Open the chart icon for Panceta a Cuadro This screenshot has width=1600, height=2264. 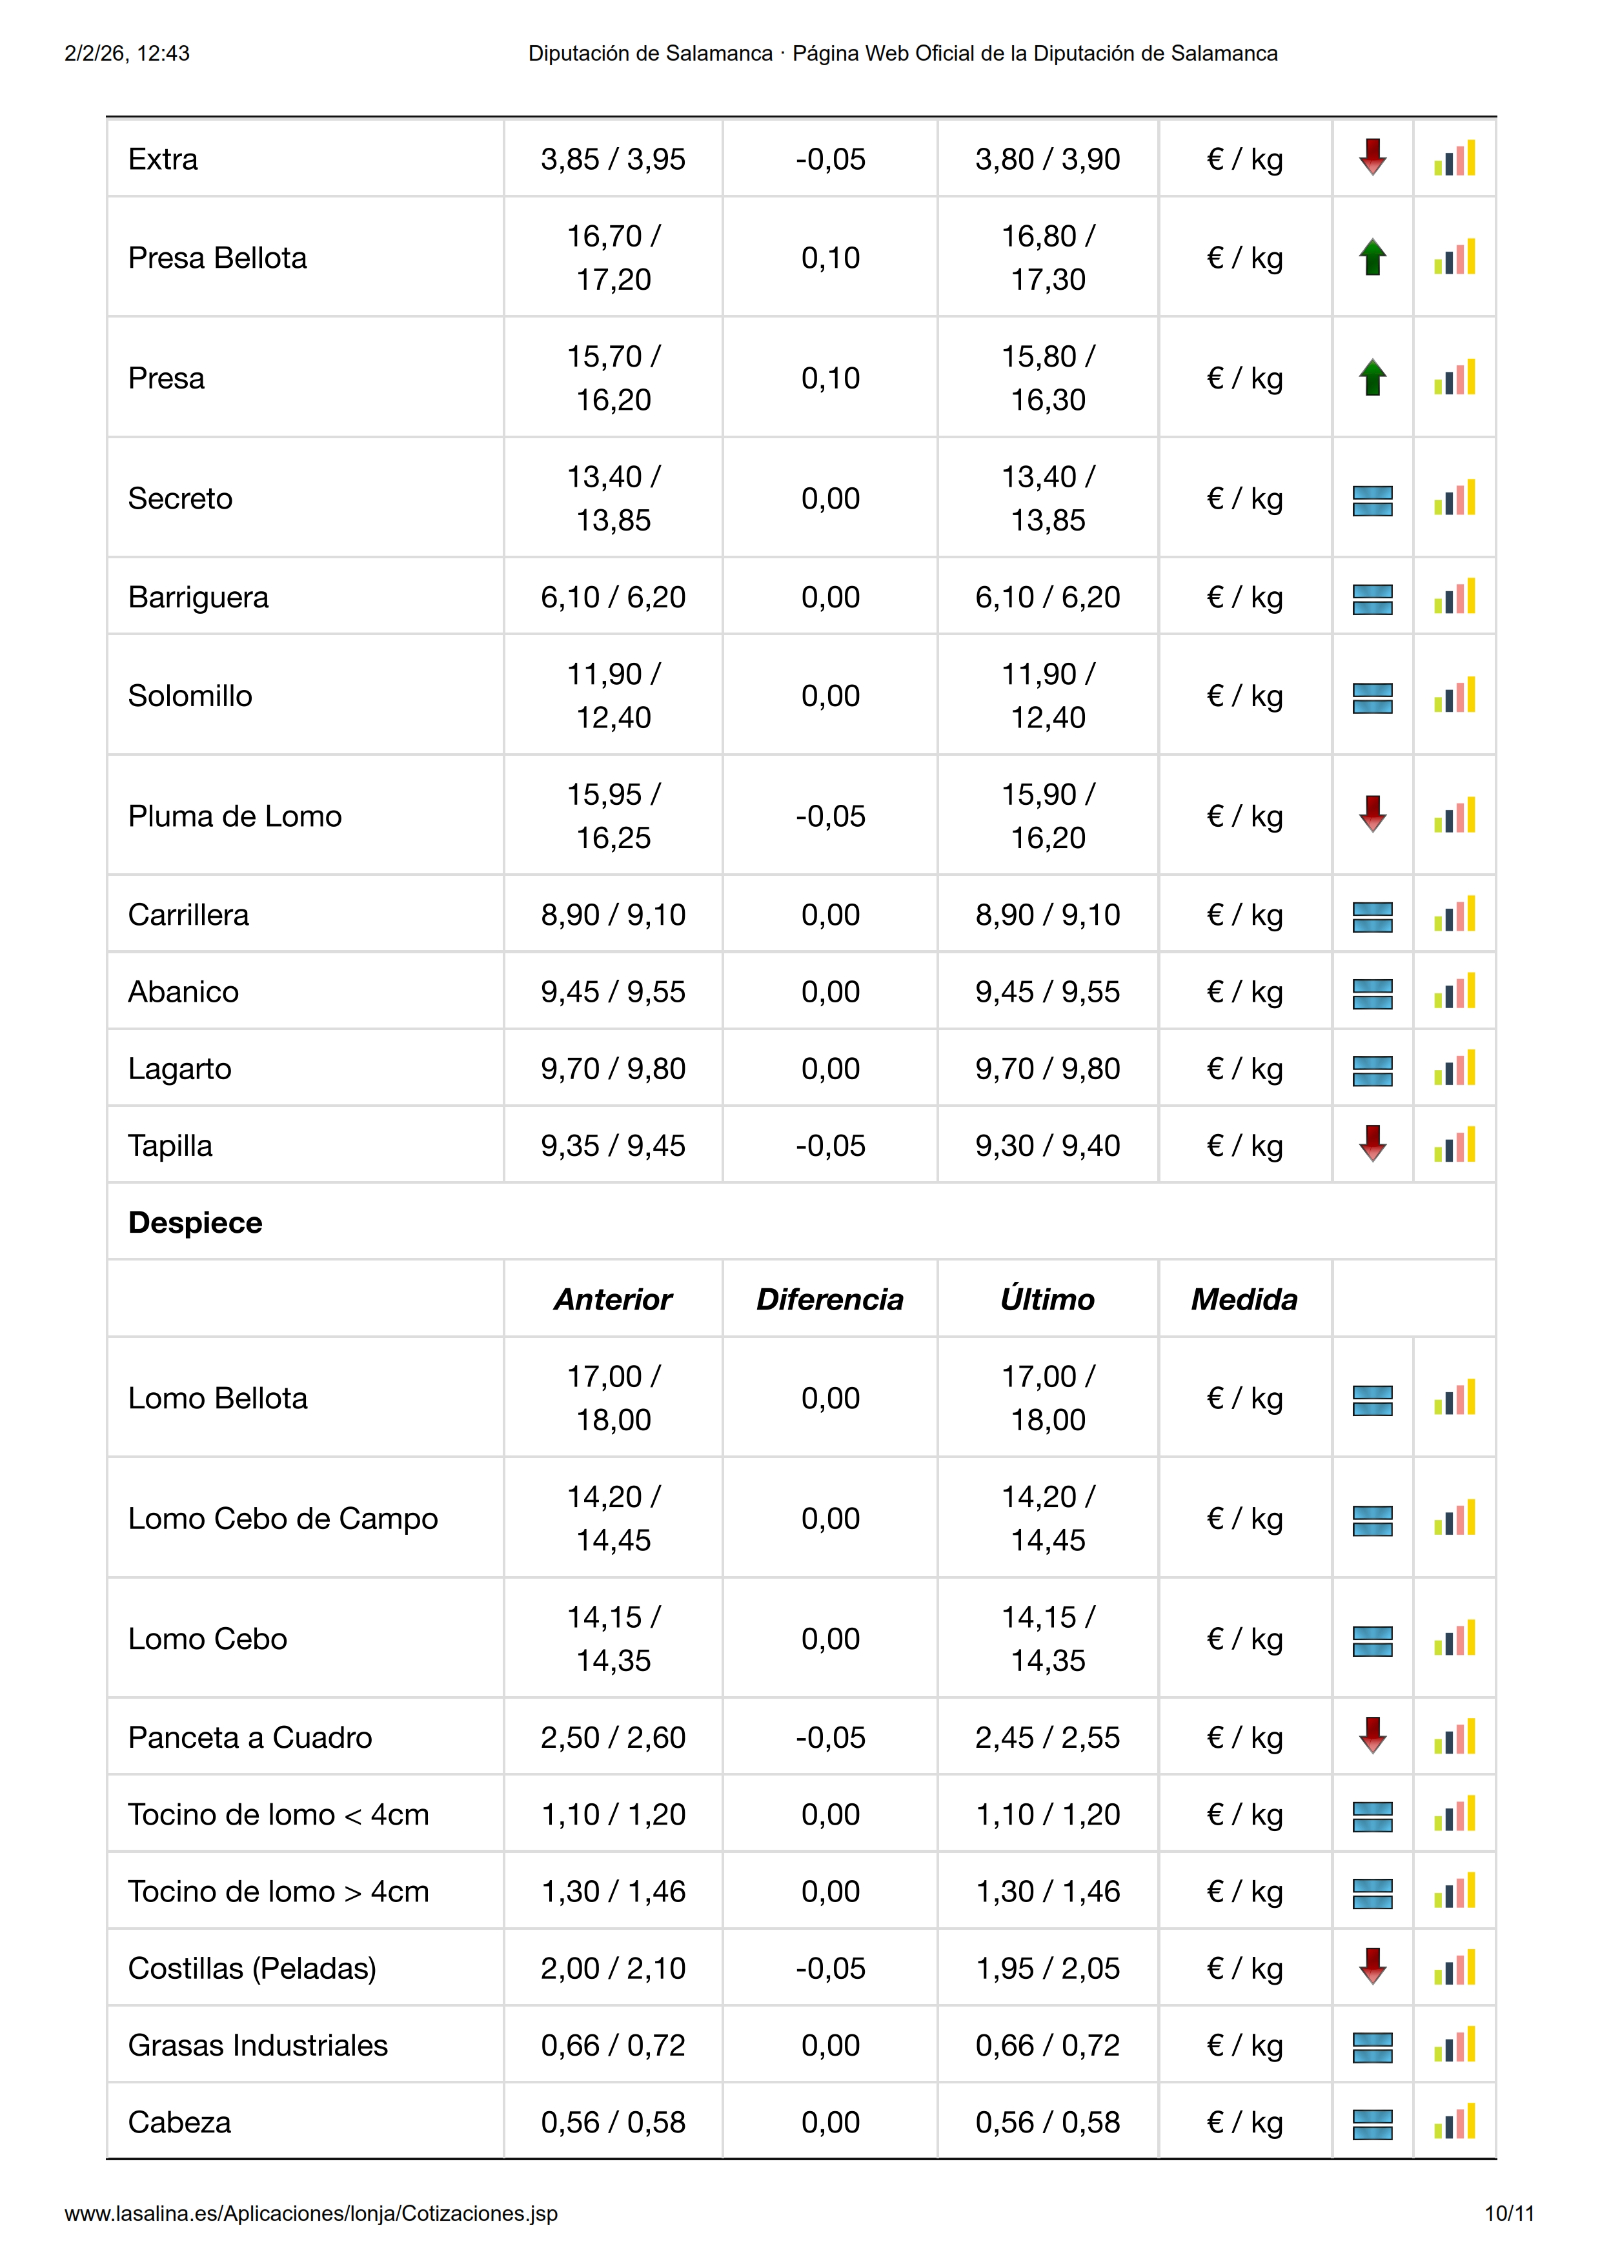1454,1737
